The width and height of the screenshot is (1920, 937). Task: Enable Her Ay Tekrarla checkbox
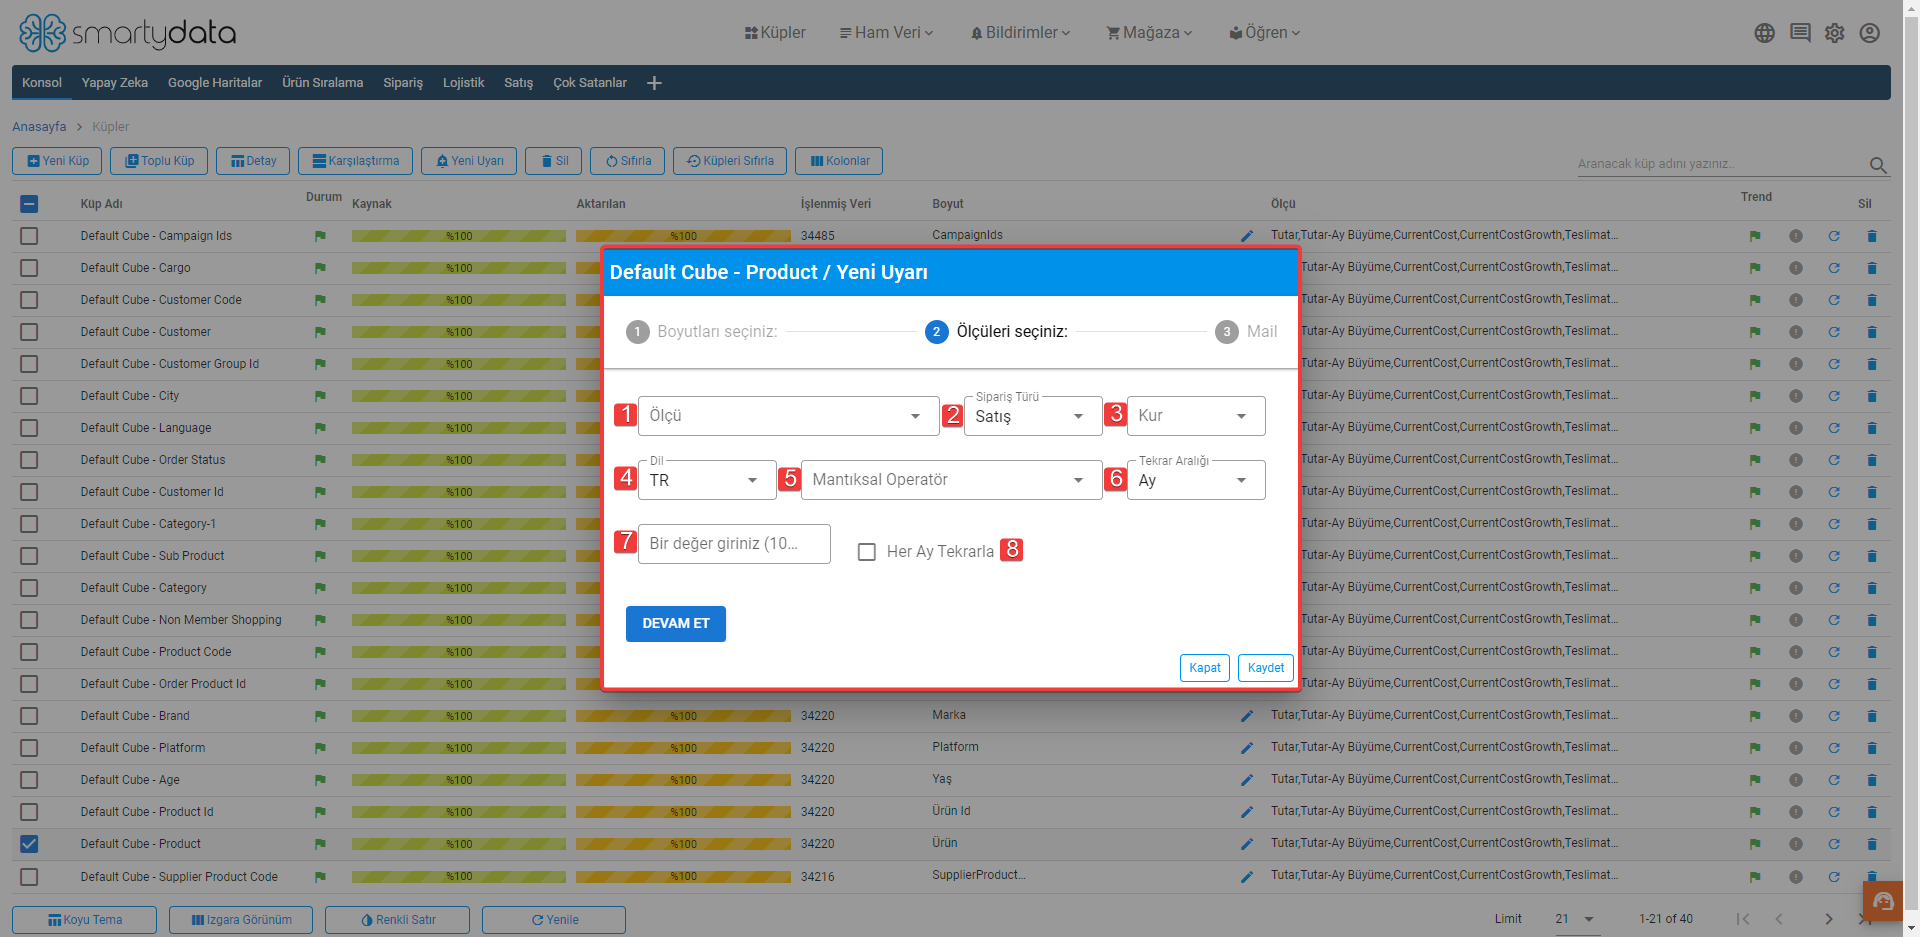[867, 552]
